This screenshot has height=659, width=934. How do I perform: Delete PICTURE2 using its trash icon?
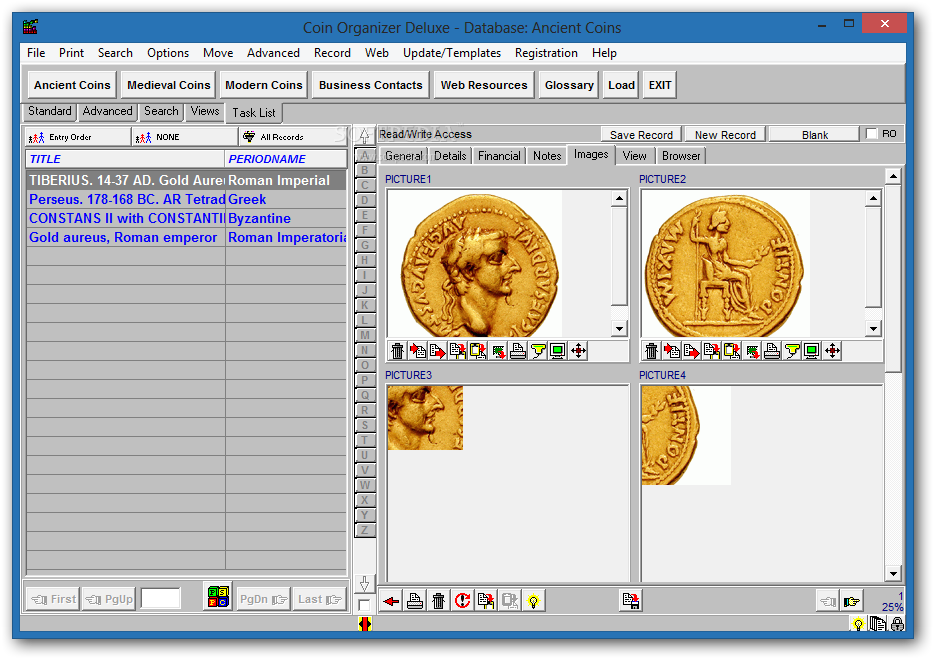pyautogui.click(x=651, y=351)
